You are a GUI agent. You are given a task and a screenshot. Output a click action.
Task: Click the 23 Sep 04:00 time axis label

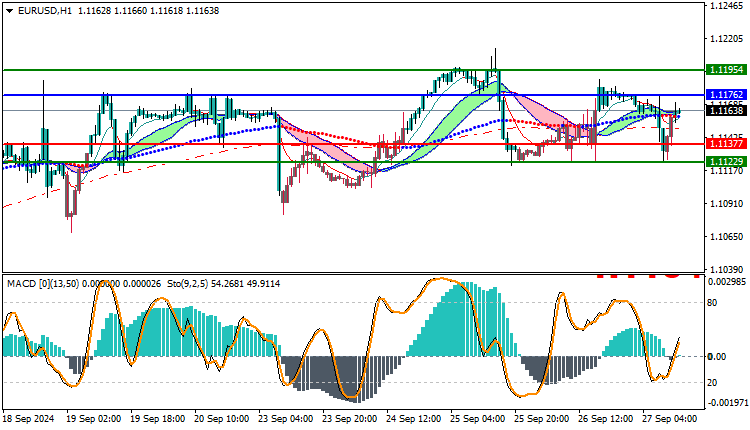pos(286,419)
